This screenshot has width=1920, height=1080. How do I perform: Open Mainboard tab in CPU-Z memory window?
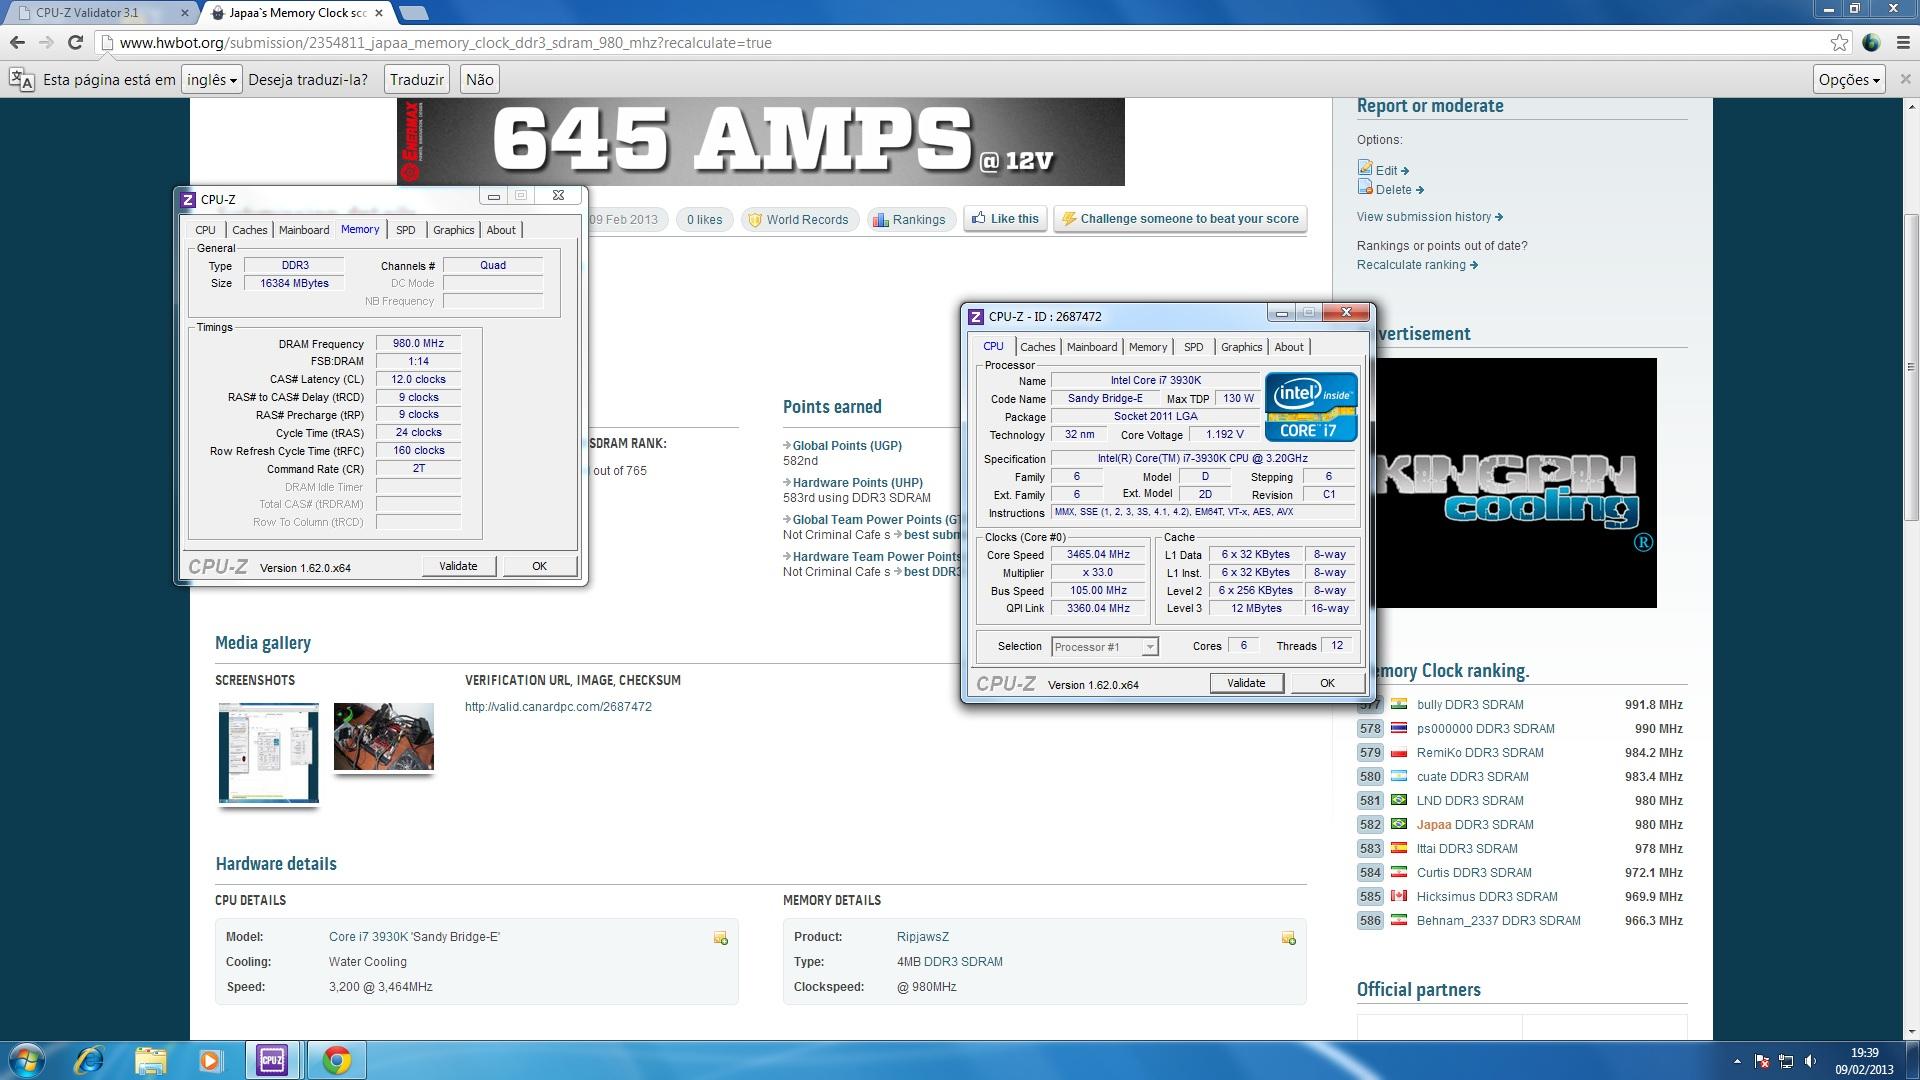click(x=304, y=230)
